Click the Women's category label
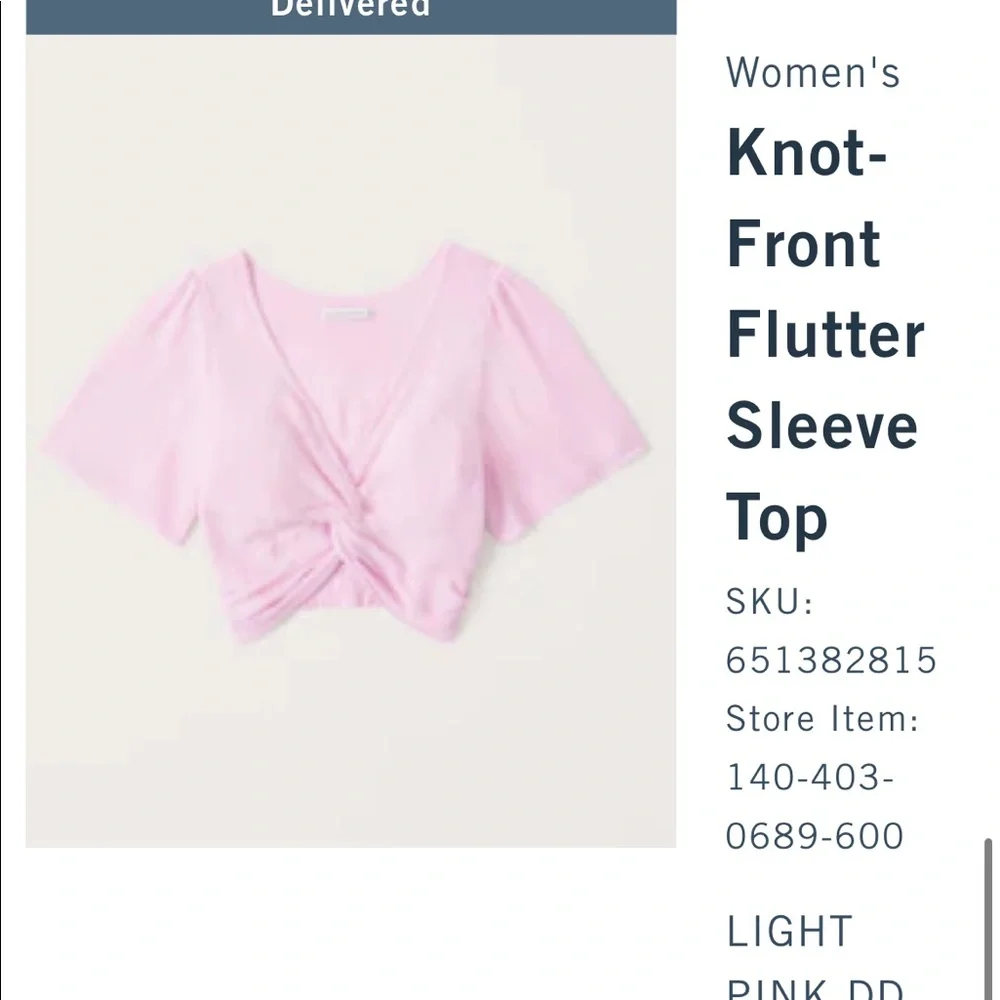The height and width of the screenshot is (1000, 1000). [814, 70]
